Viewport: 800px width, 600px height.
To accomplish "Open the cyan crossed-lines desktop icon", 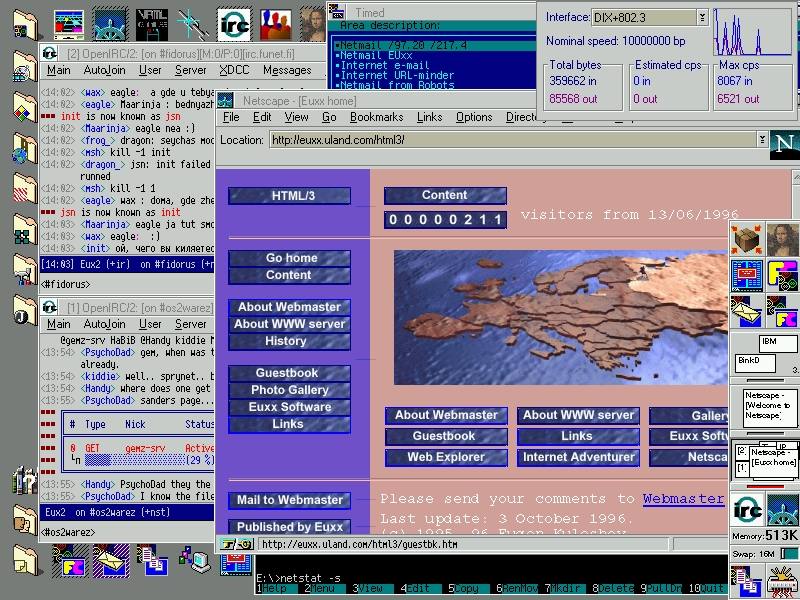I will pos(192,24).
